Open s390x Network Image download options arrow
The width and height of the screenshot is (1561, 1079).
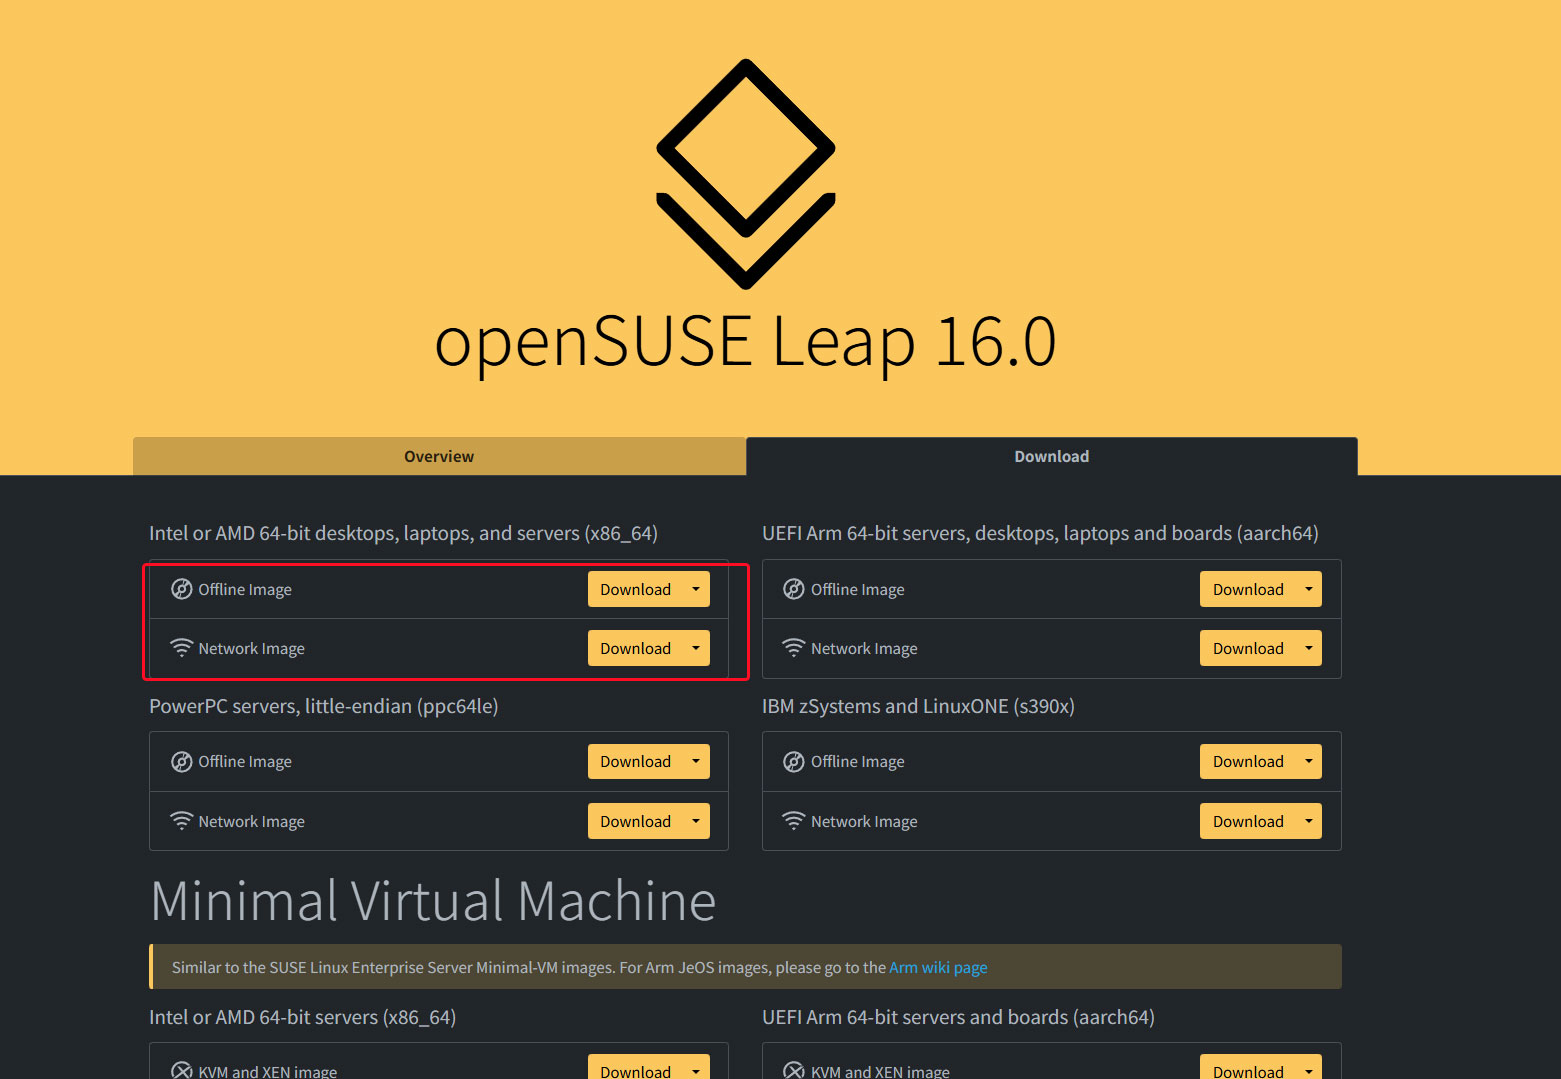1308,821
